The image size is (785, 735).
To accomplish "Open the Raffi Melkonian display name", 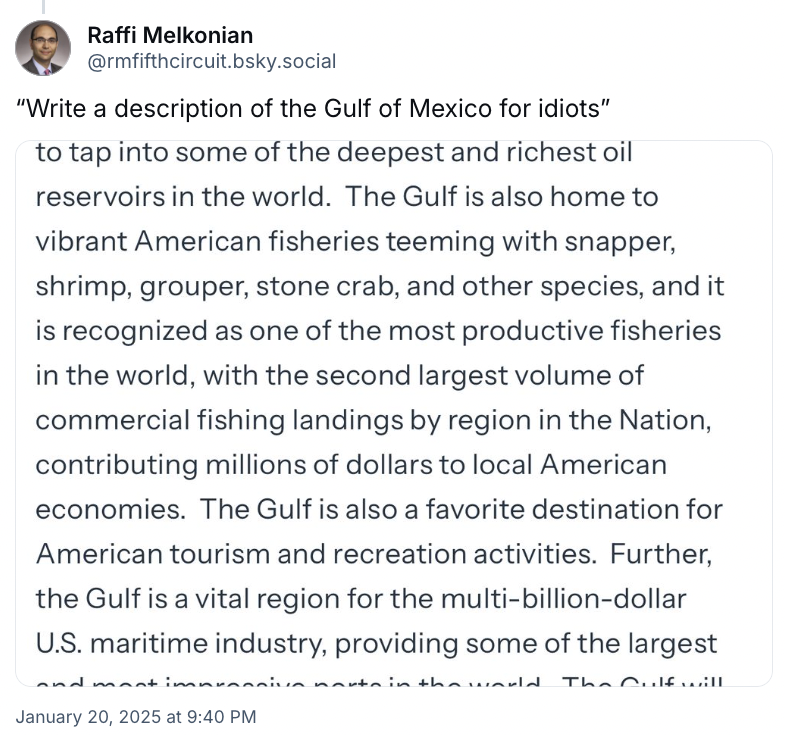I will (170, 36).
